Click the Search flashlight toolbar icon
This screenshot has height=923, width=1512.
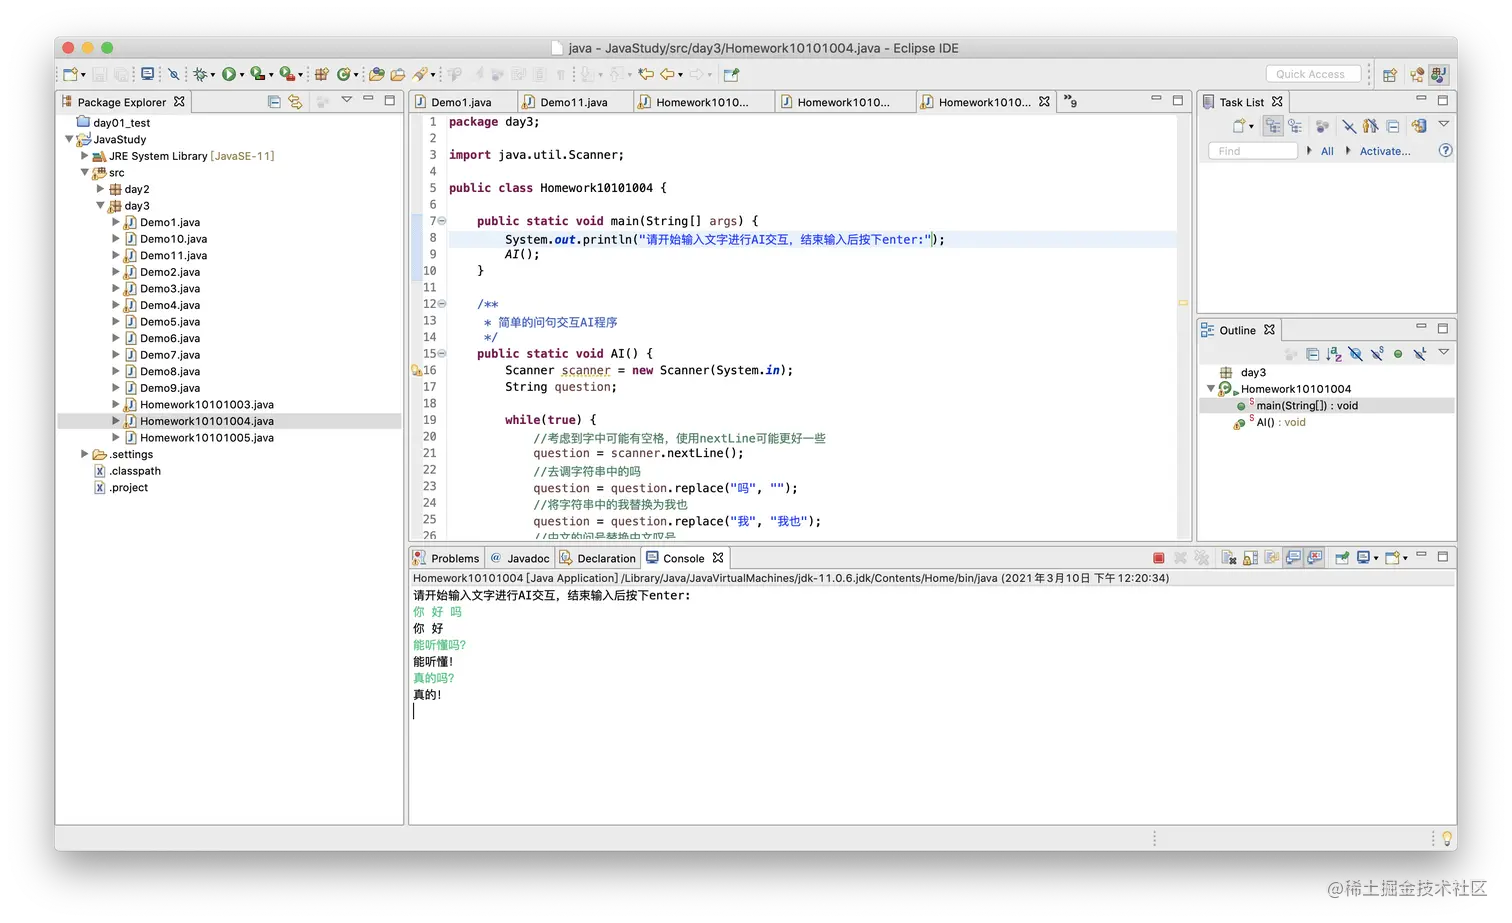[420, 74]
